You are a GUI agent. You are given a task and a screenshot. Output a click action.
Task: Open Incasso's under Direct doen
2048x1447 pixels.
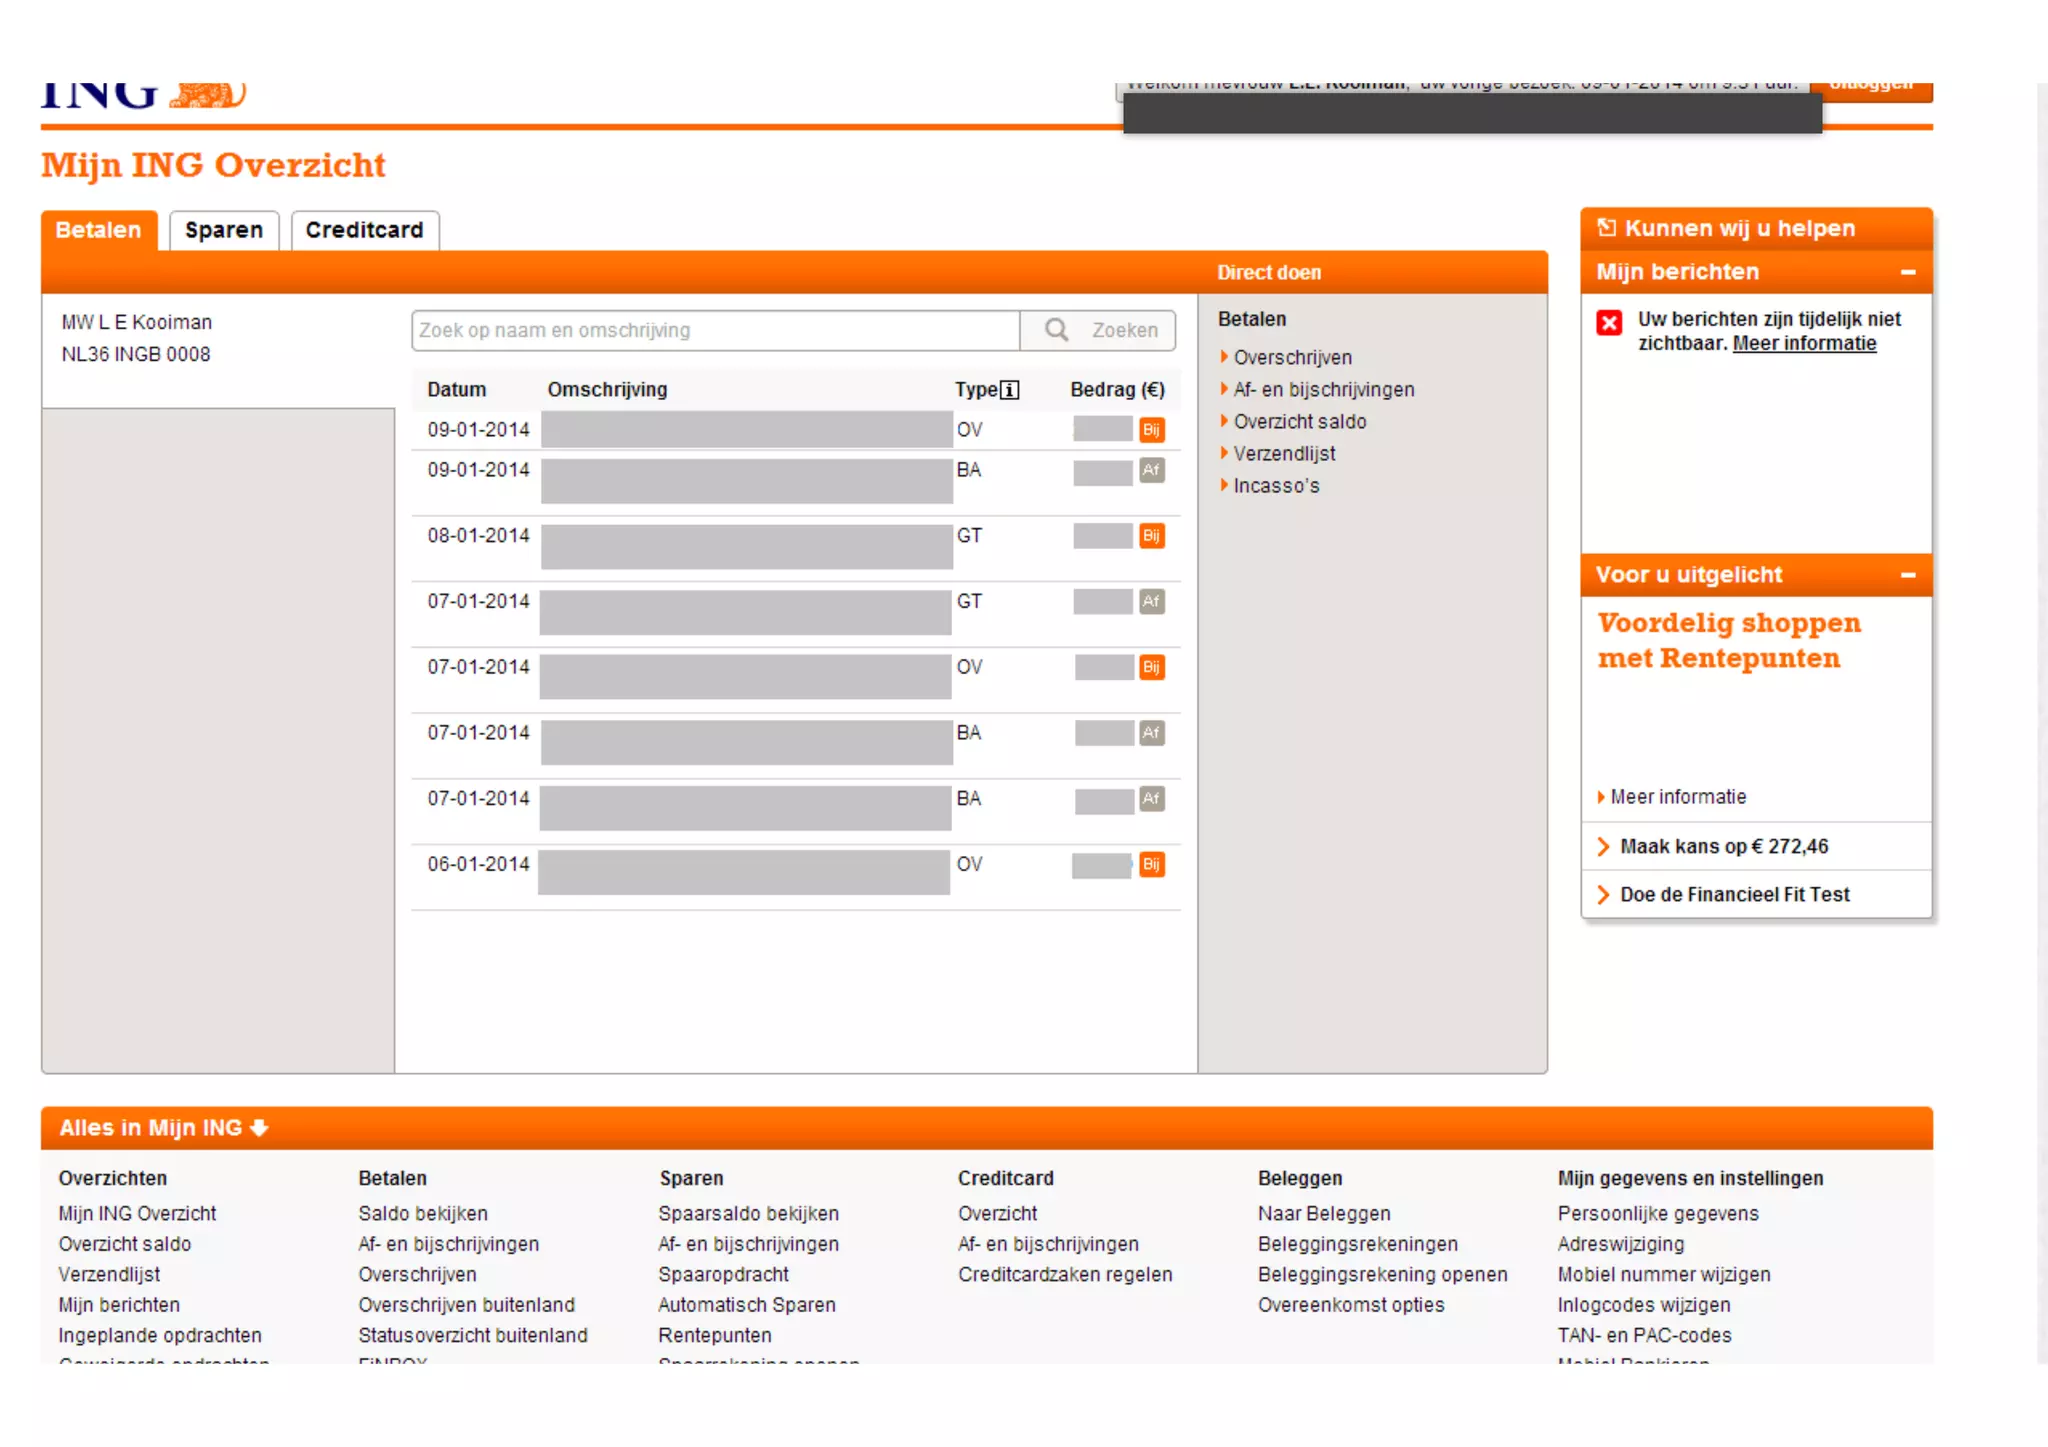pyautogui.click(x=1276, y=486)
